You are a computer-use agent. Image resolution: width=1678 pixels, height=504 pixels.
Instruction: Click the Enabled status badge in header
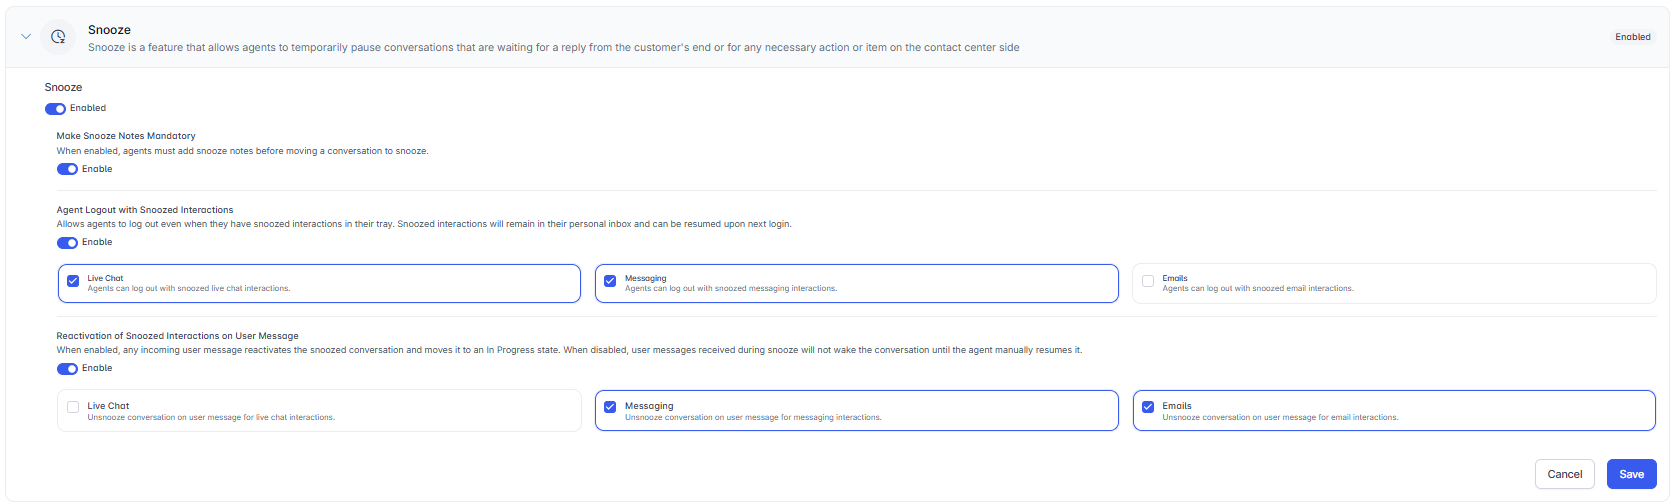(1632, 37)
